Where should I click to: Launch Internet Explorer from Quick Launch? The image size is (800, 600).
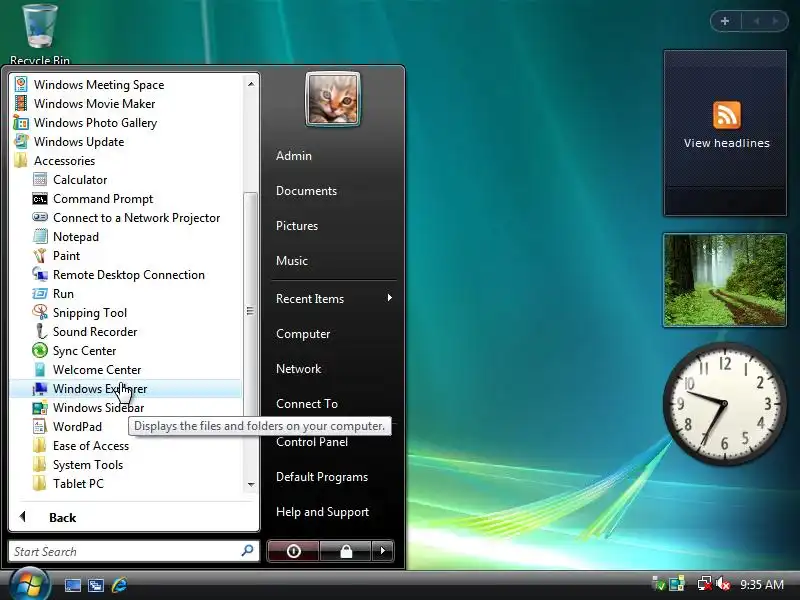tap(119, 585)
